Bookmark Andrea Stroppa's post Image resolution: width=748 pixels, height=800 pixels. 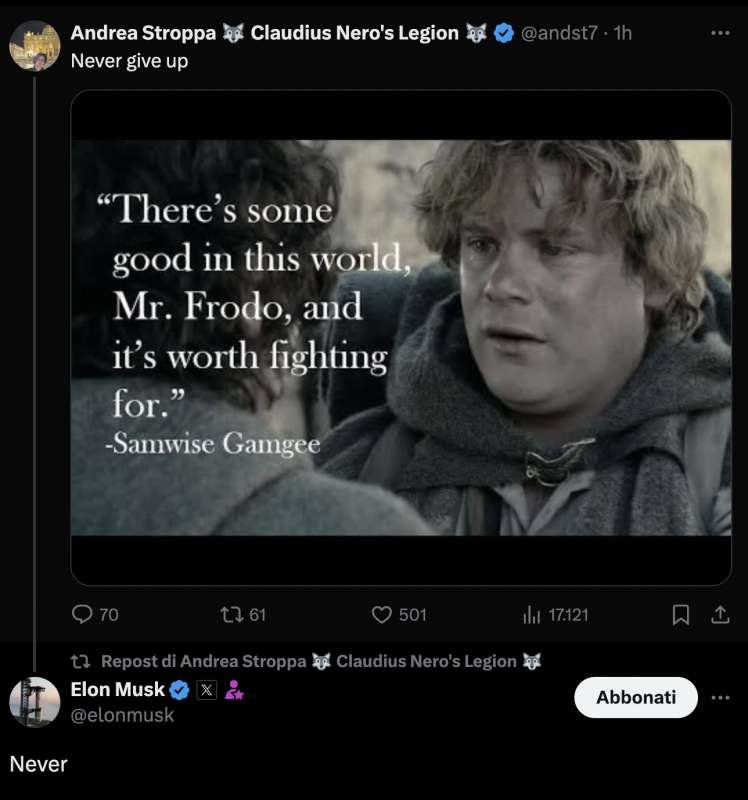[681, 615]
